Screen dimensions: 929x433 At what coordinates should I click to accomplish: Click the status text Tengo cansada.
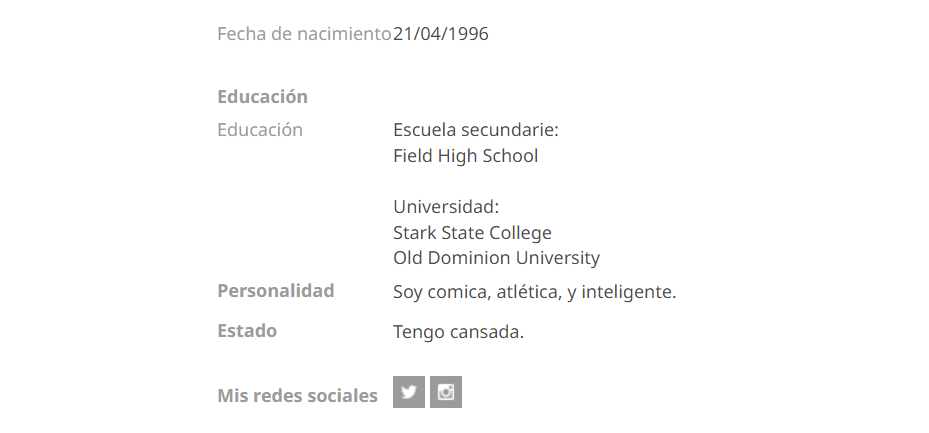459,332
